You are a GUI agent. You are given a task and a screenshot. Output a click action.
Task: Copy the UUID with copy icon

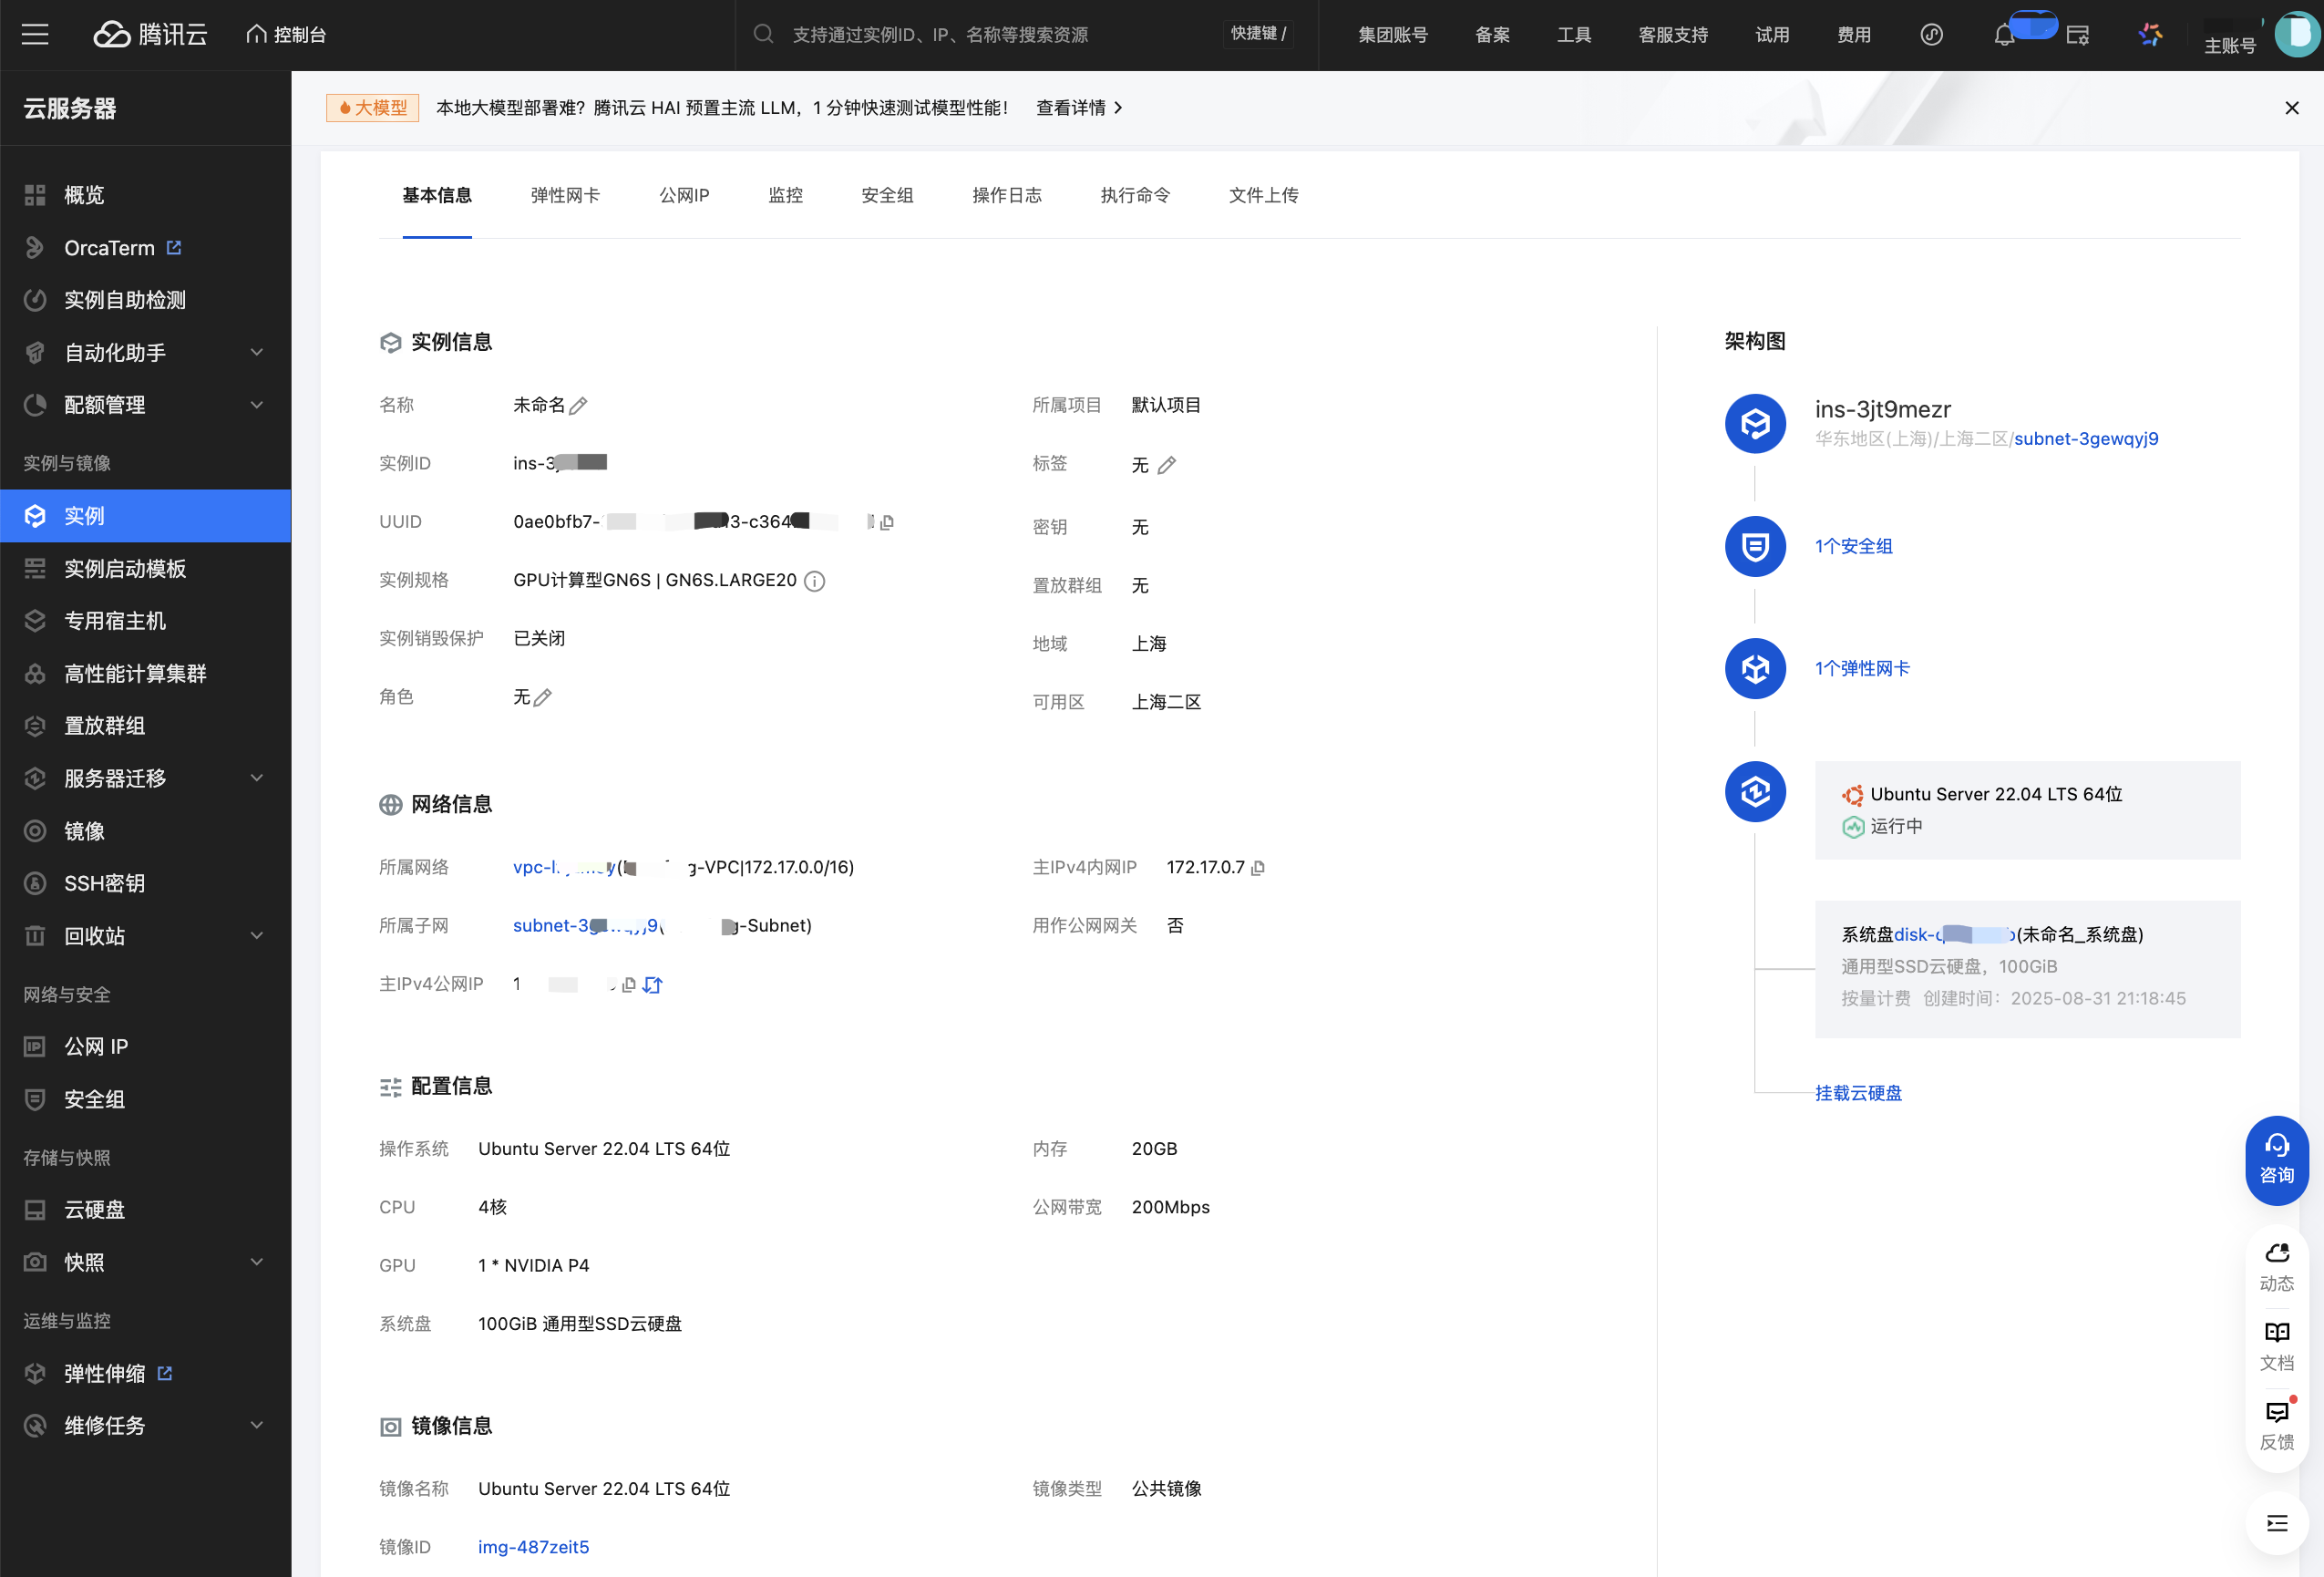point(886,522)
